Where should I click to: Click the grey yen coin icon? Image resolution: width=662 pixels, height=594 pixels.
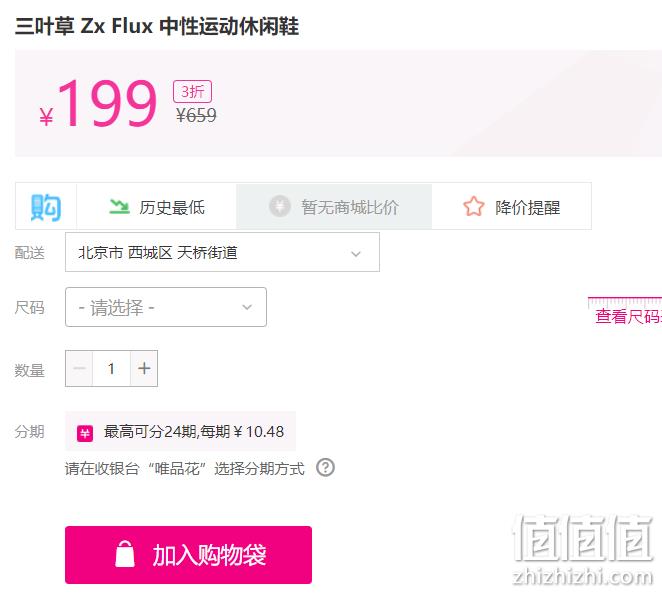(x=279, y=206)
